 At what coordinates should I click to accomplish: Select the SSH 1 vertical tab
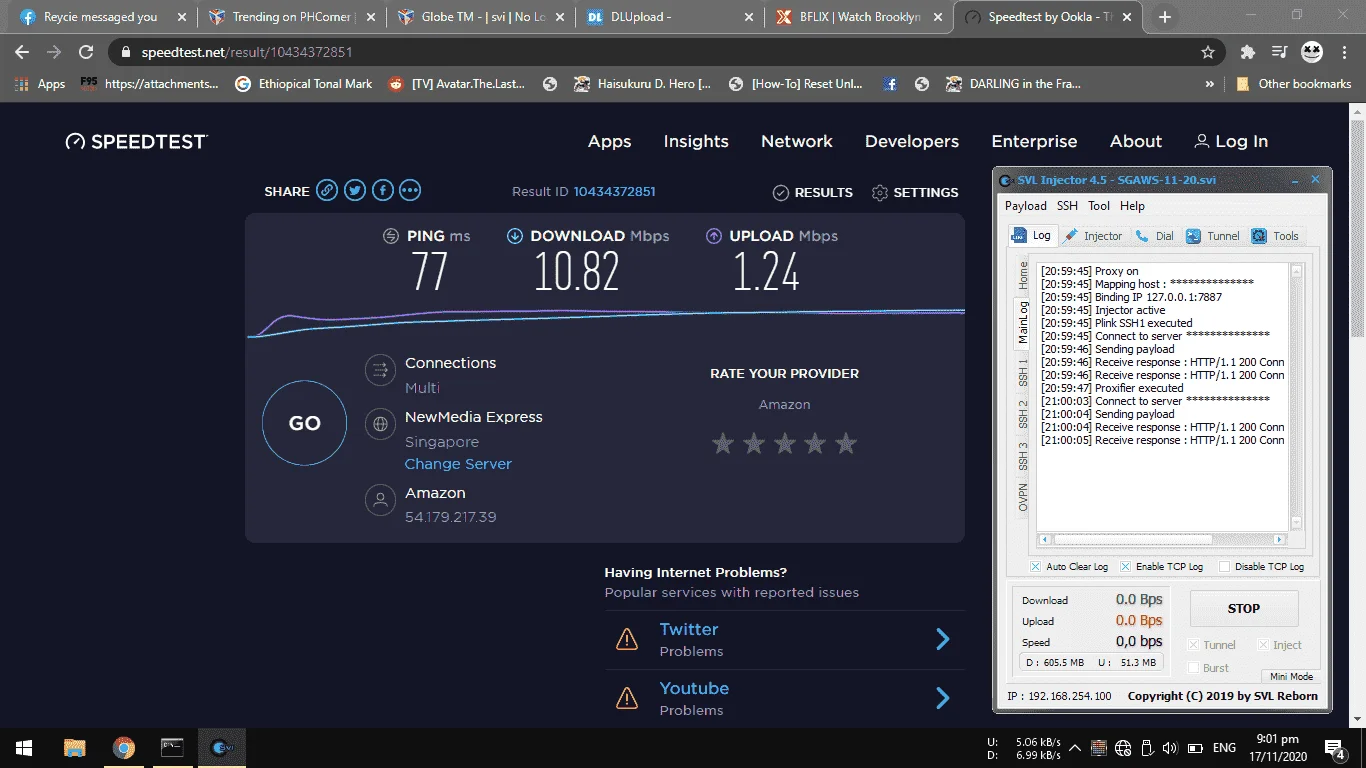click(x=1023, y=372)
